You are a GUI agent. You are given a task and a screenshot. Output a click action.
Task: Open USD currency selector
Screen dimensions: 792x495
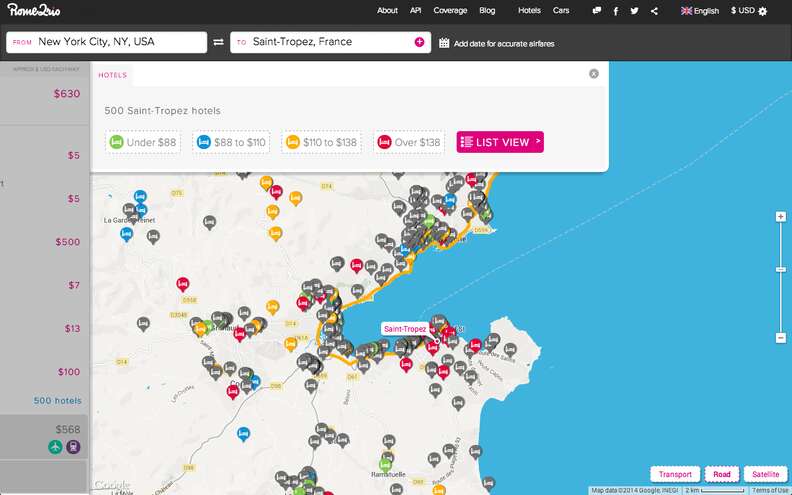[742, 11]
